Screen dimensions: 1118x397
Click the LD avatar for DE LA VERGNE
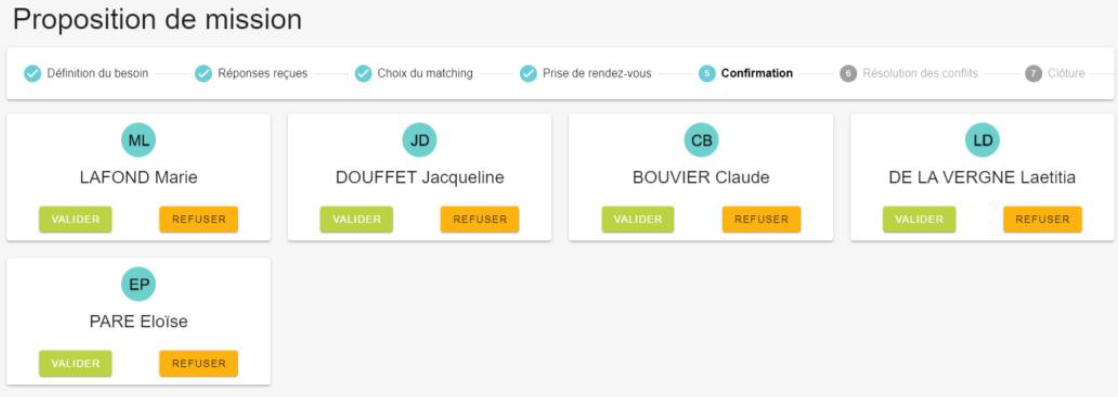[983, 140]
